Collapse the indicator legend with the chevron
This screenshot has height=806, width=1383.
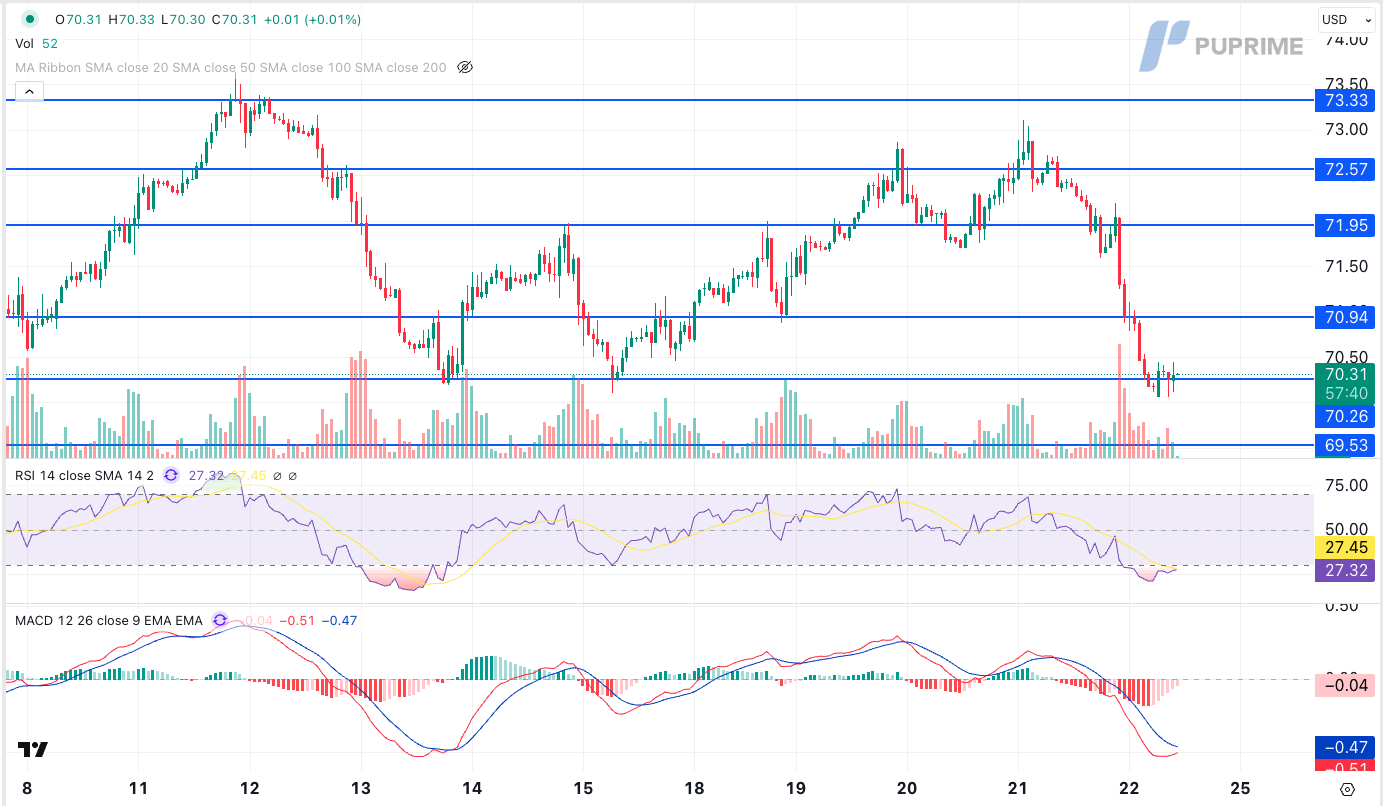click(29, 92)
